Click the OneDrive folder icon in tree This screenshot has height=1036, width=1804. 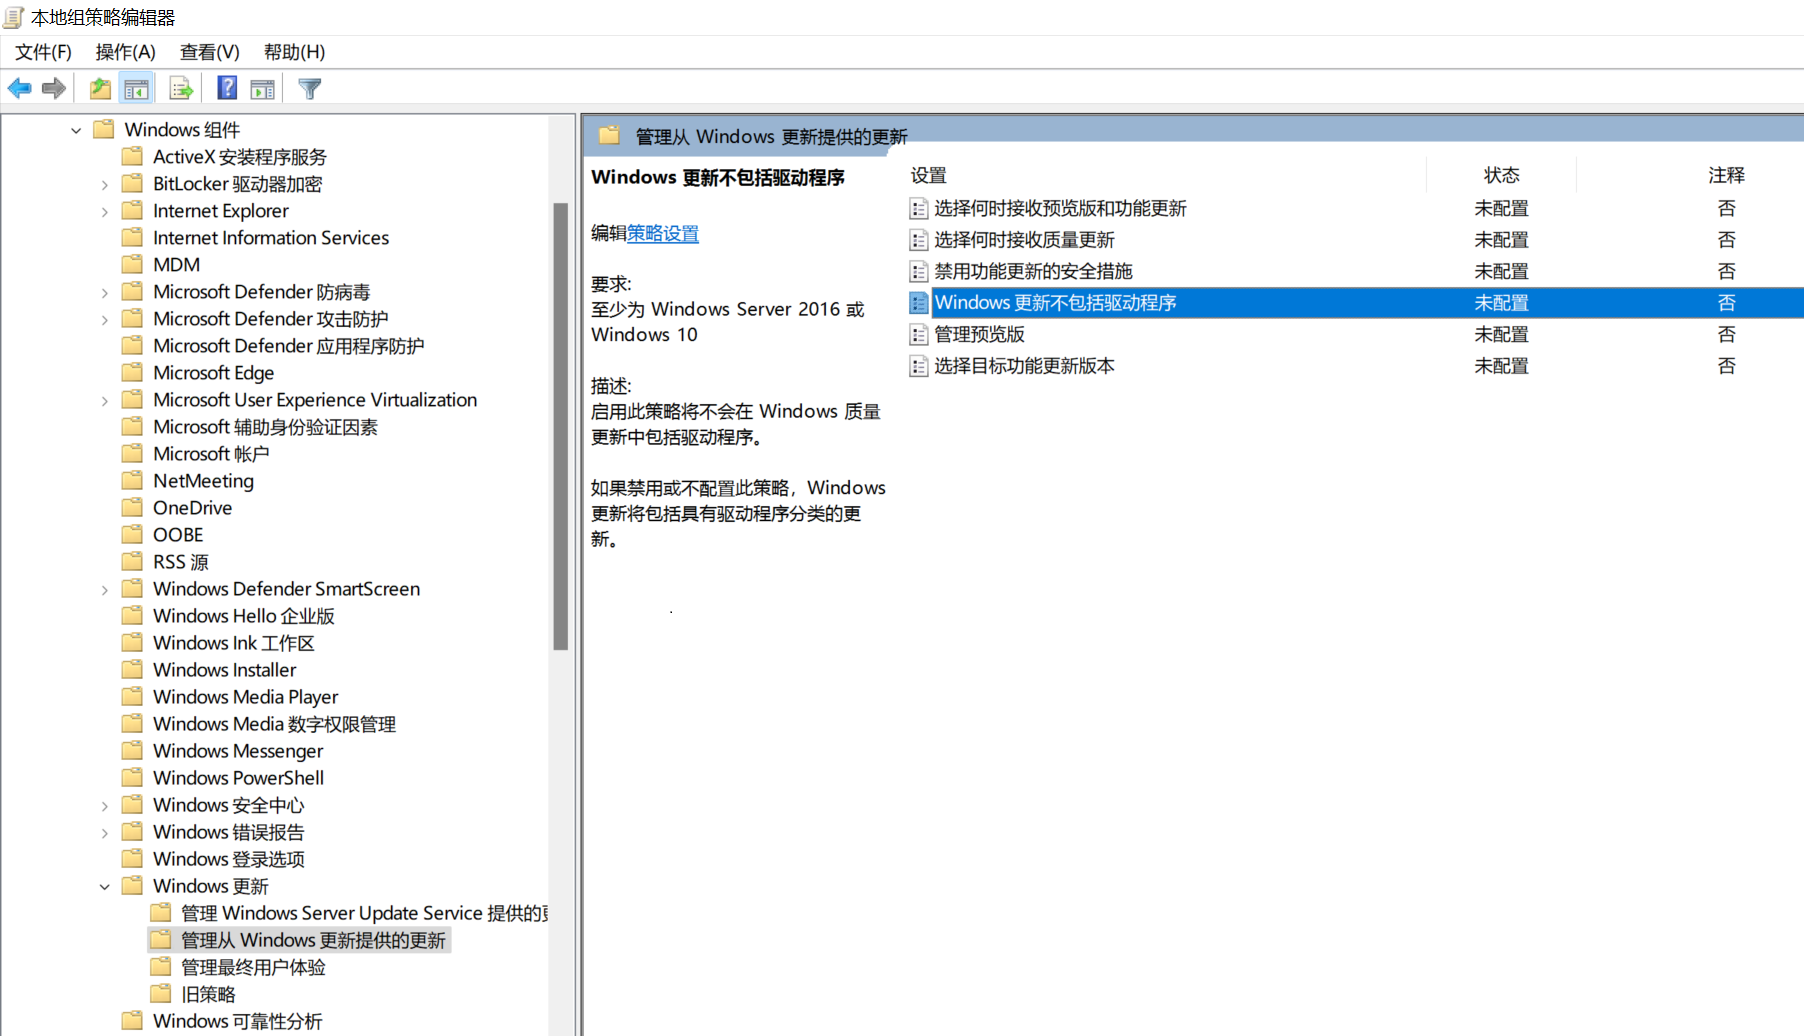pyautogui.click(x=132, y=508)
